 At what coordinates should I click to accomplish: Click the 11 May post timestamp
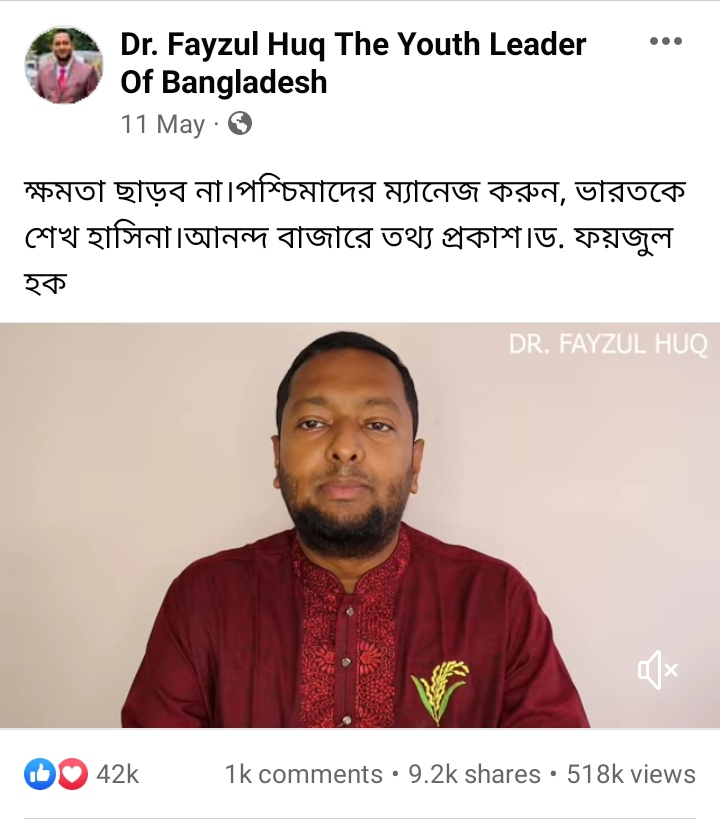point(163,124)
